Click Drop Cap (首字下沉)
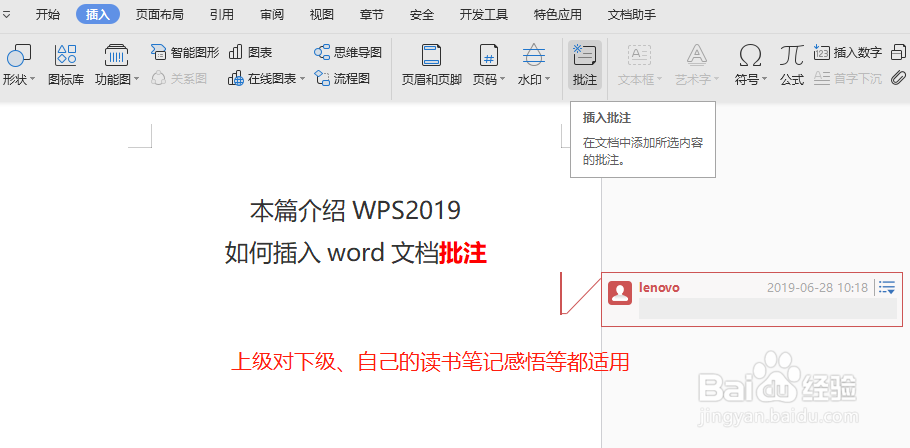Image resolution: width=910 pixels, height=448 pixels. (847, 78)
